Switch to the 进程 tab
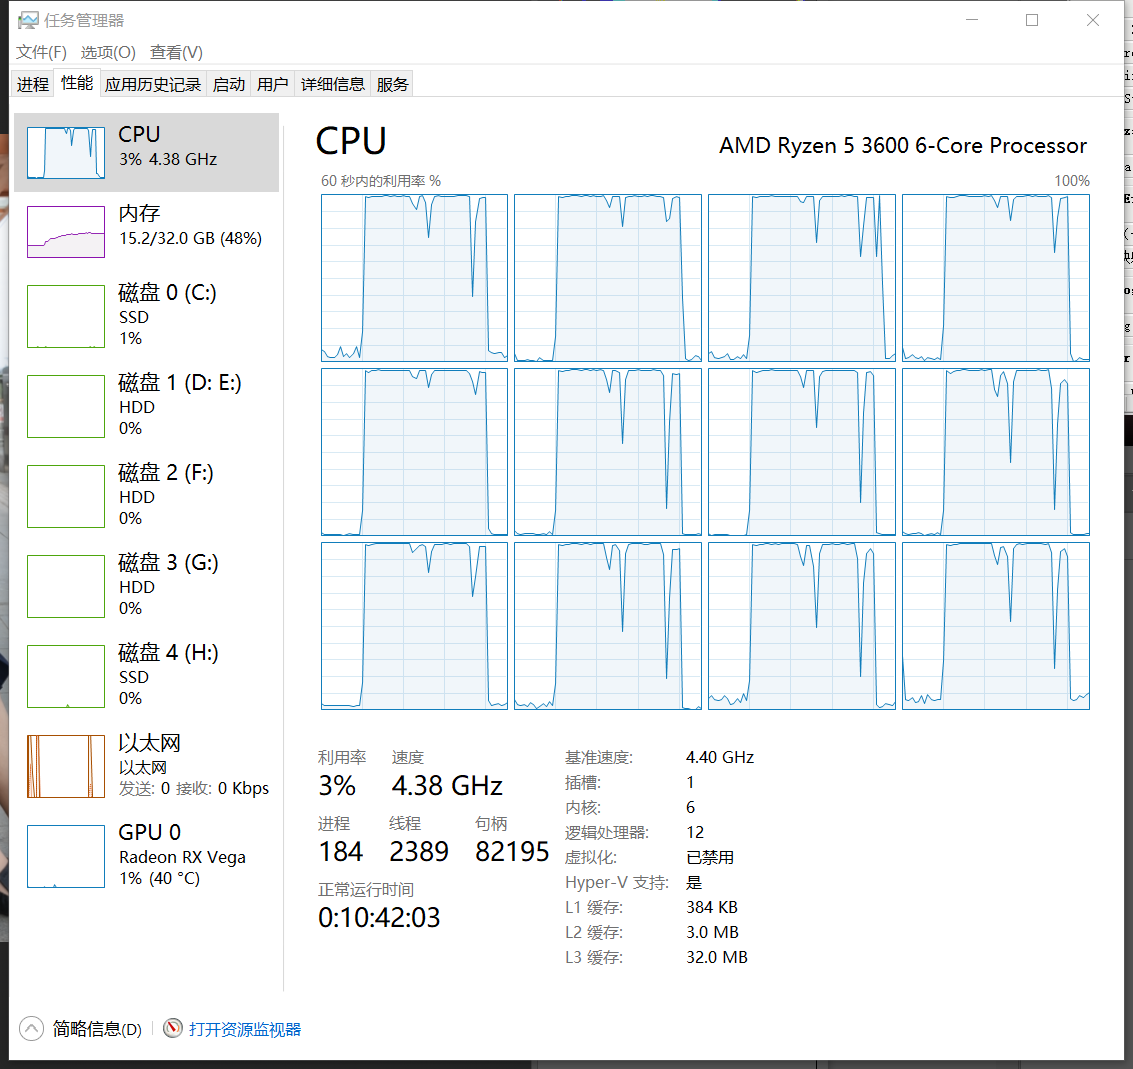This screenshot has width=1133, height=1069. click(32, 85)
